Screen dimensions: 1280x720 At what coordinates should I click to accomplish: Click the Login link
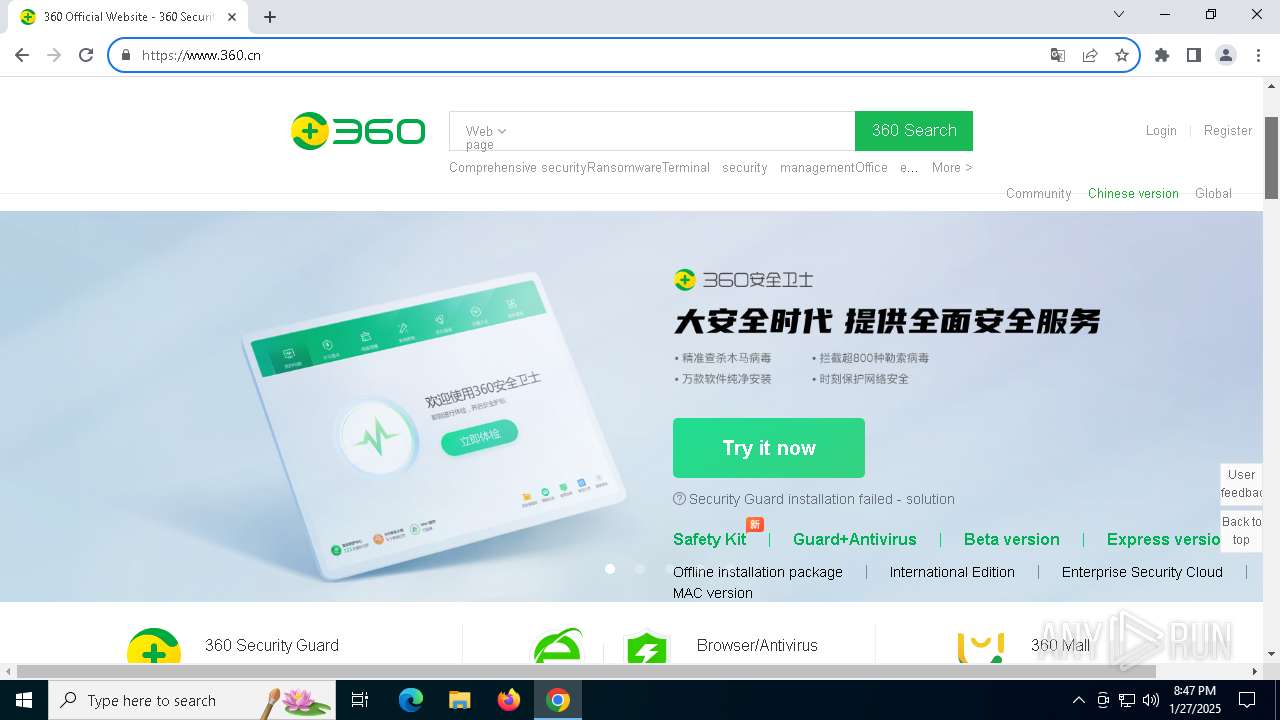coord(1161,130)
